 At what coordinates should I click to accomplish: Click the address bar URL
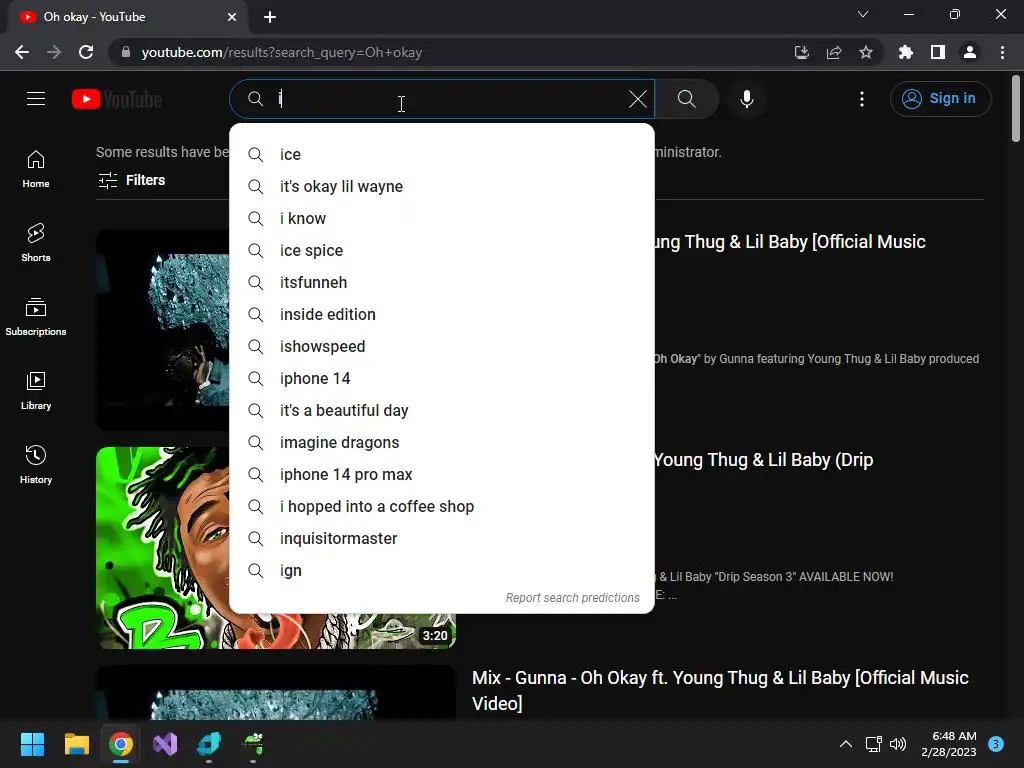click(281, 52)
